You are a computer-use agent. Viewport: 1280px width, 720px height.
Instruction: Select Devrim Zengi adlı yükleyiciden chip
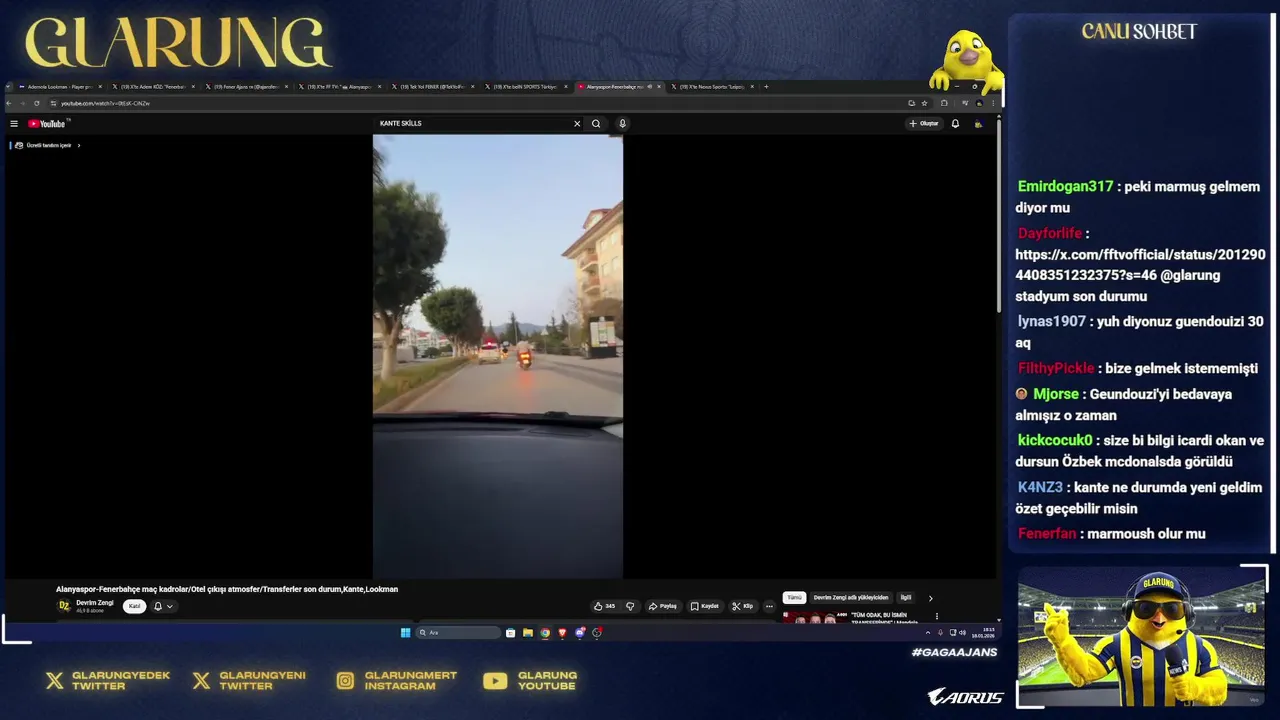coord(851,598)
